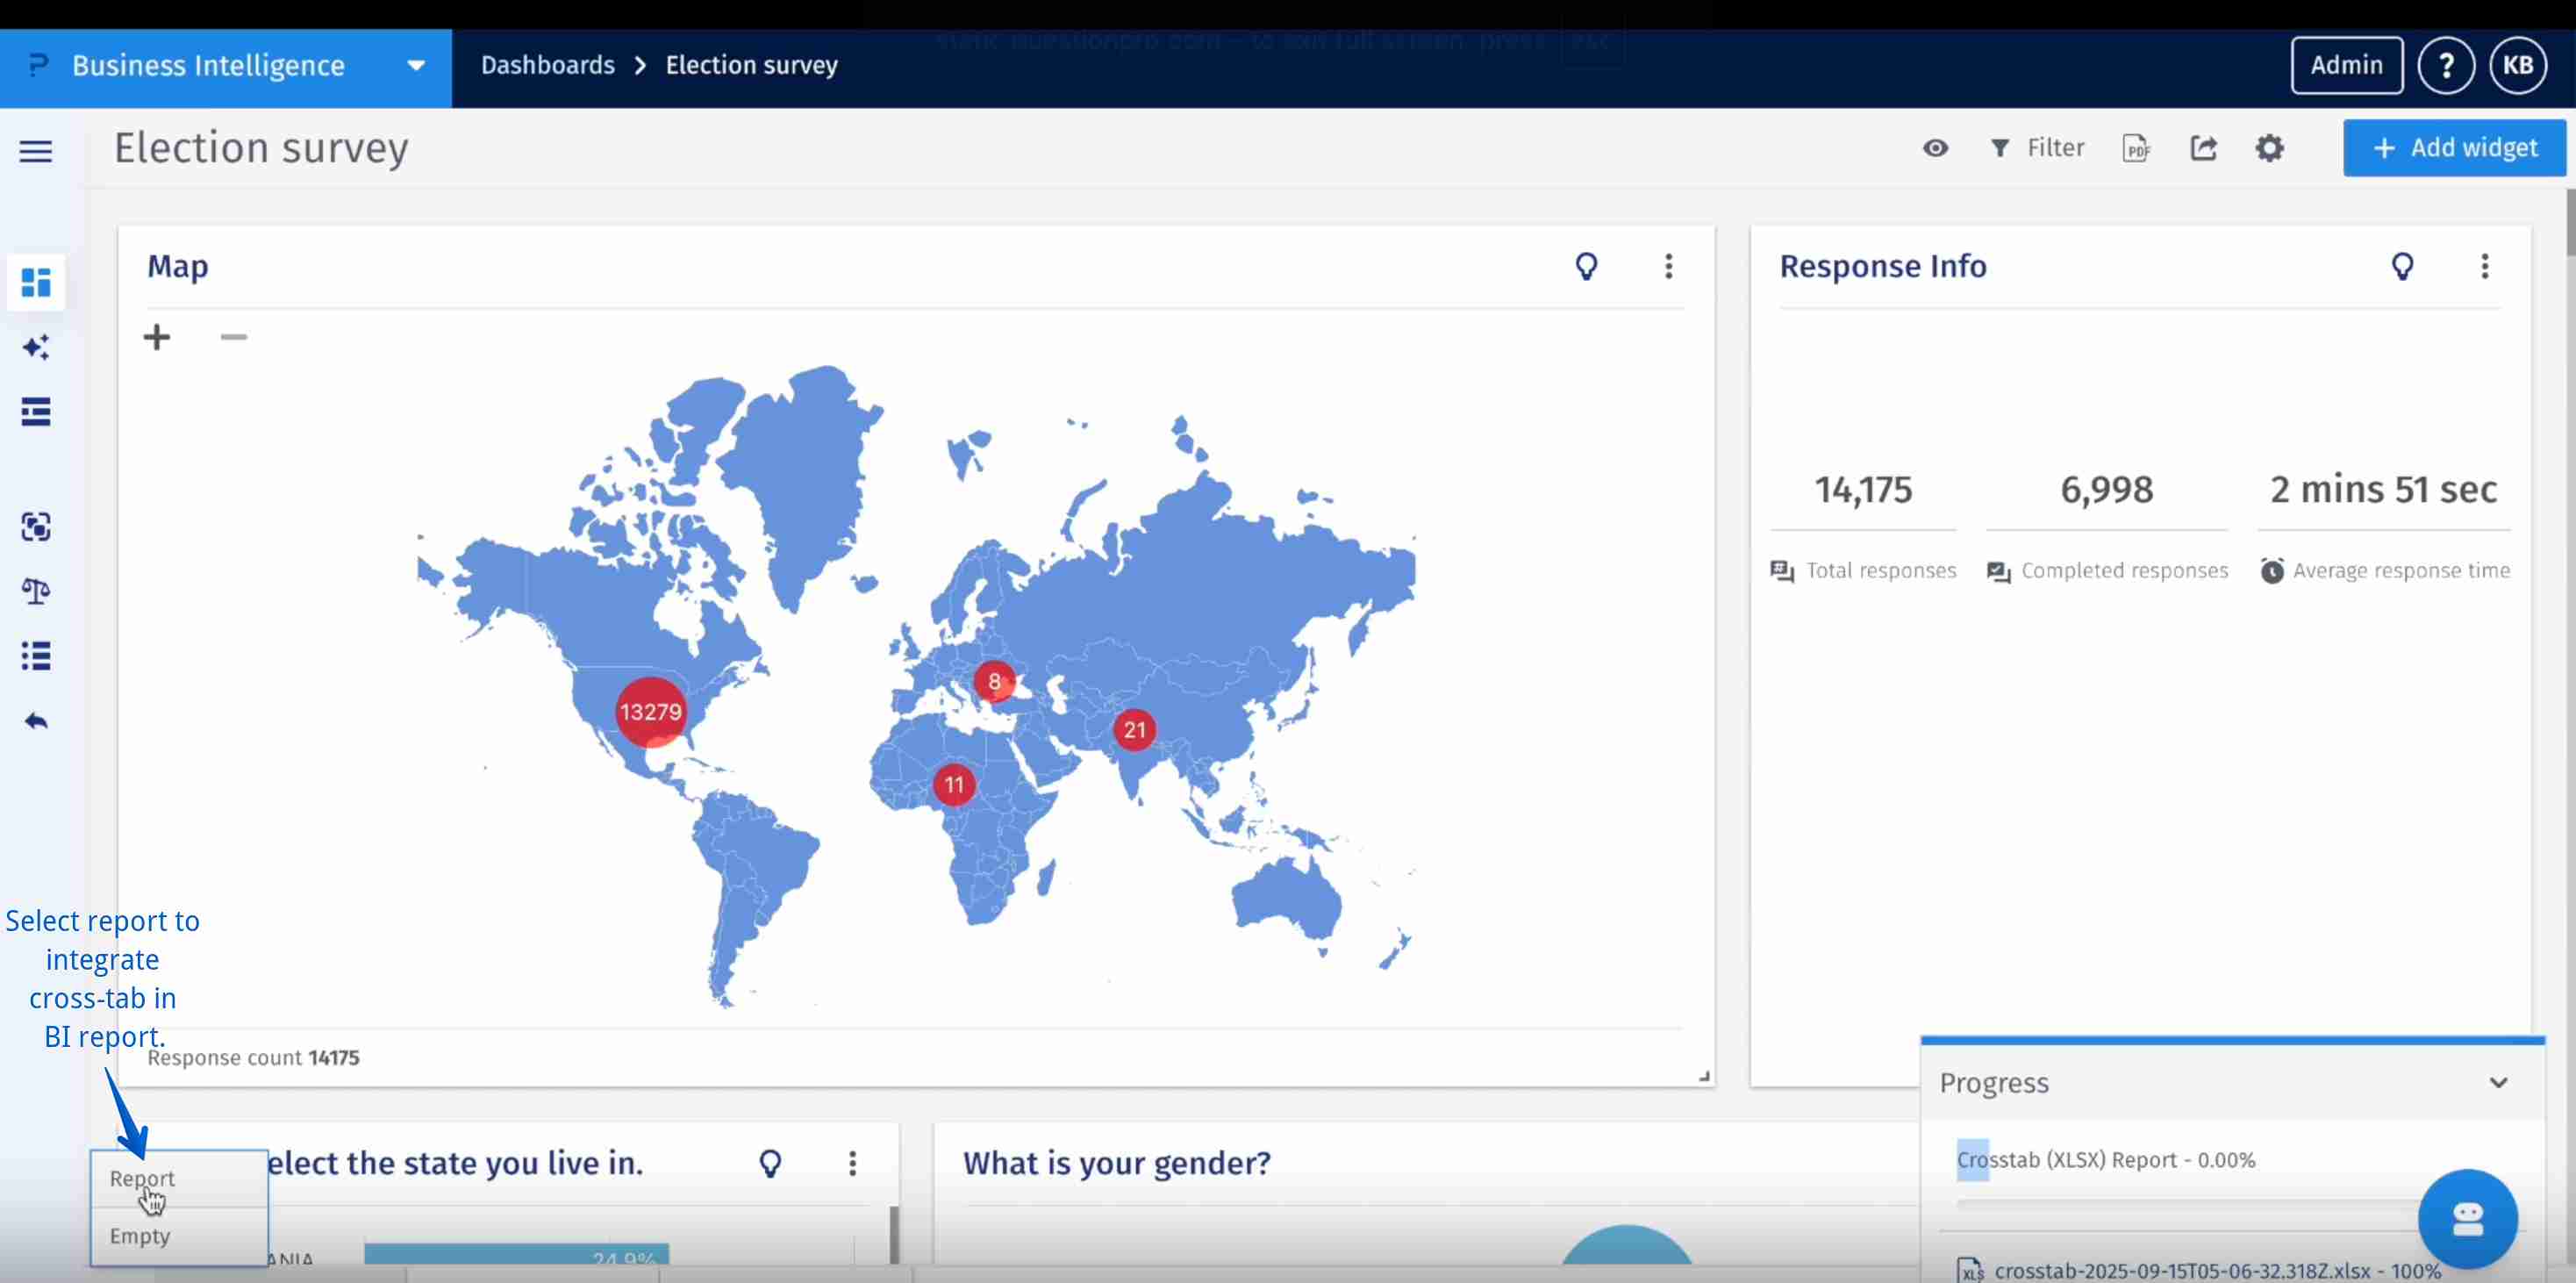Viewport: 2576px width, 1283px height.
Task: Open the hamburger menu beside Election survey
Action: coord(35,150)
